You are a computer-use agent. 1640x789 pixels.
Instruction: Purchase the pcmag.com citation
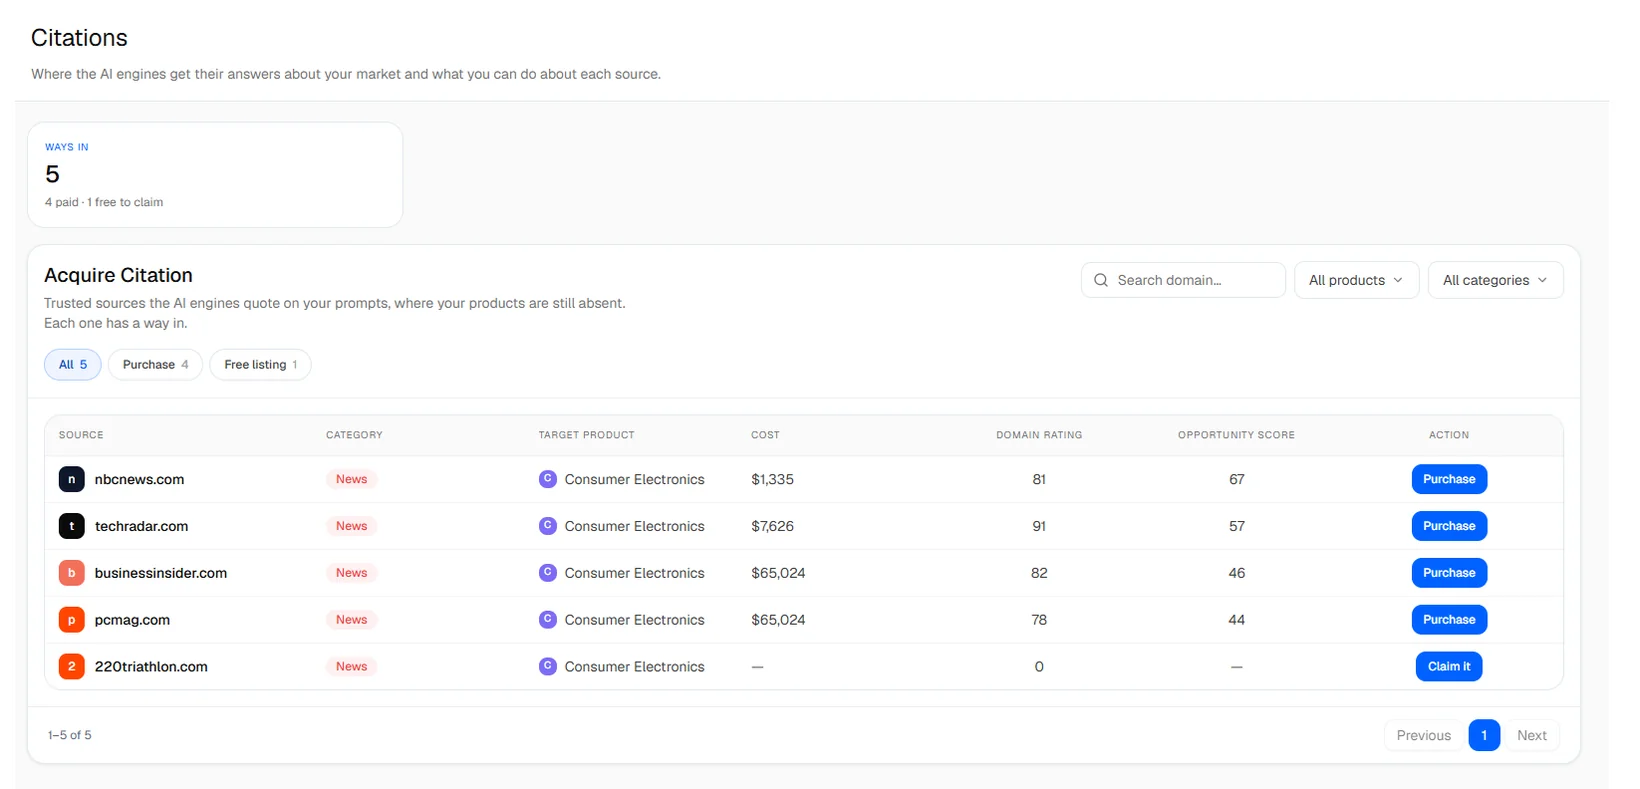pos(1449,620)
